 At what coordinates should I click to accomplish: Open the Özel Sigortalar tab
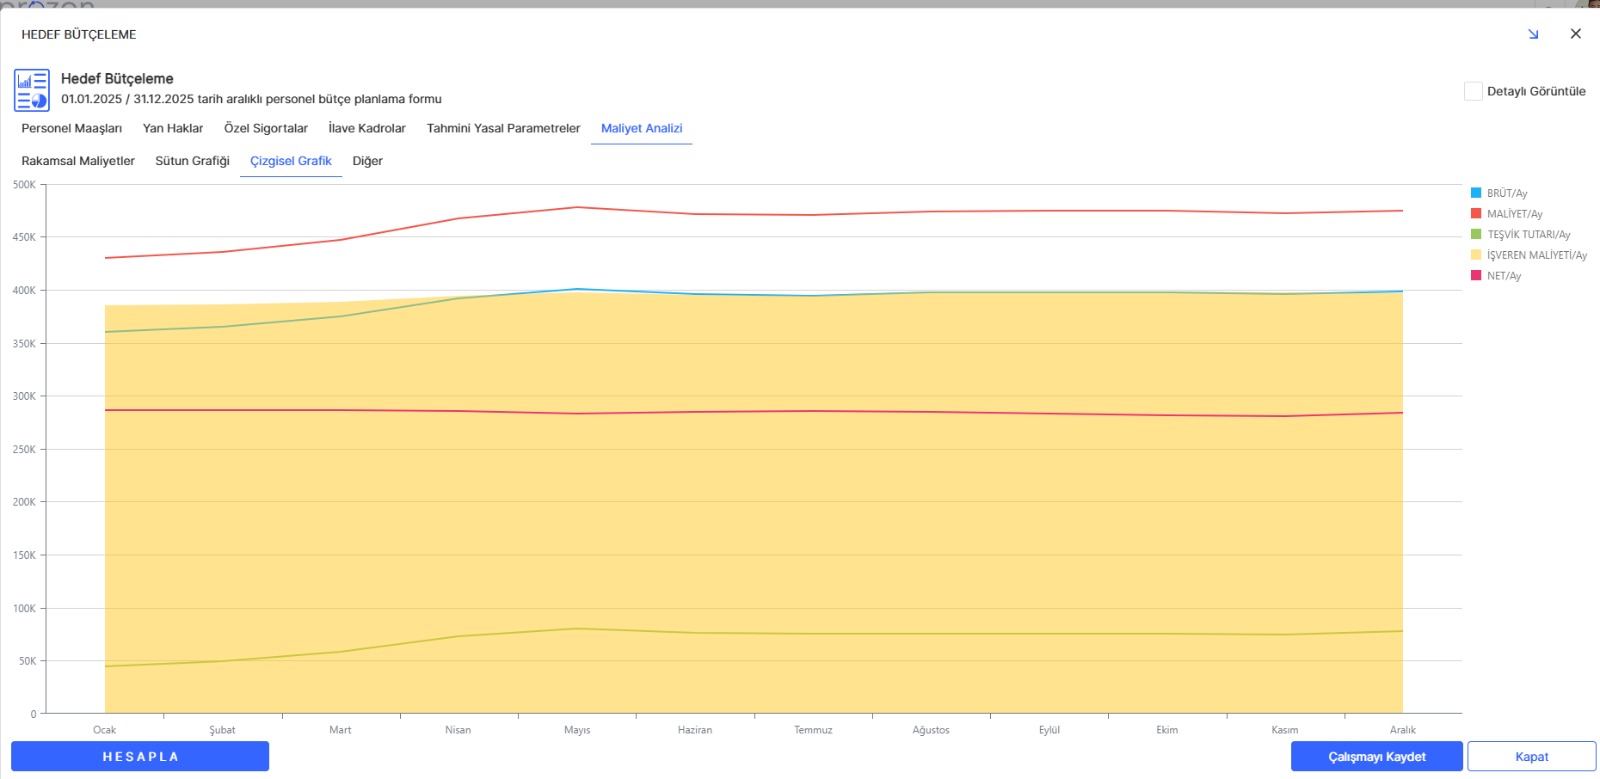click(x=266, y=128)
